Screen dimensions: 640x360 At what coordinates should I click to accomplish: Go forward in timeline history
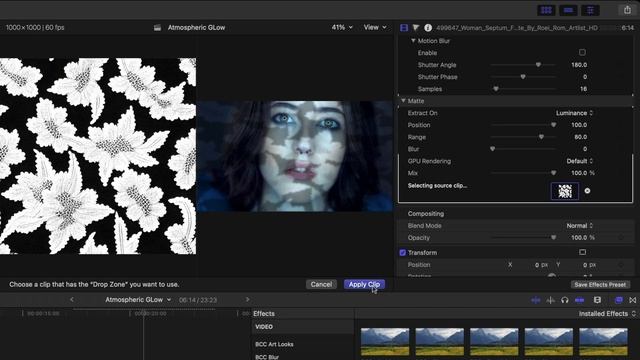coord(247,300)
